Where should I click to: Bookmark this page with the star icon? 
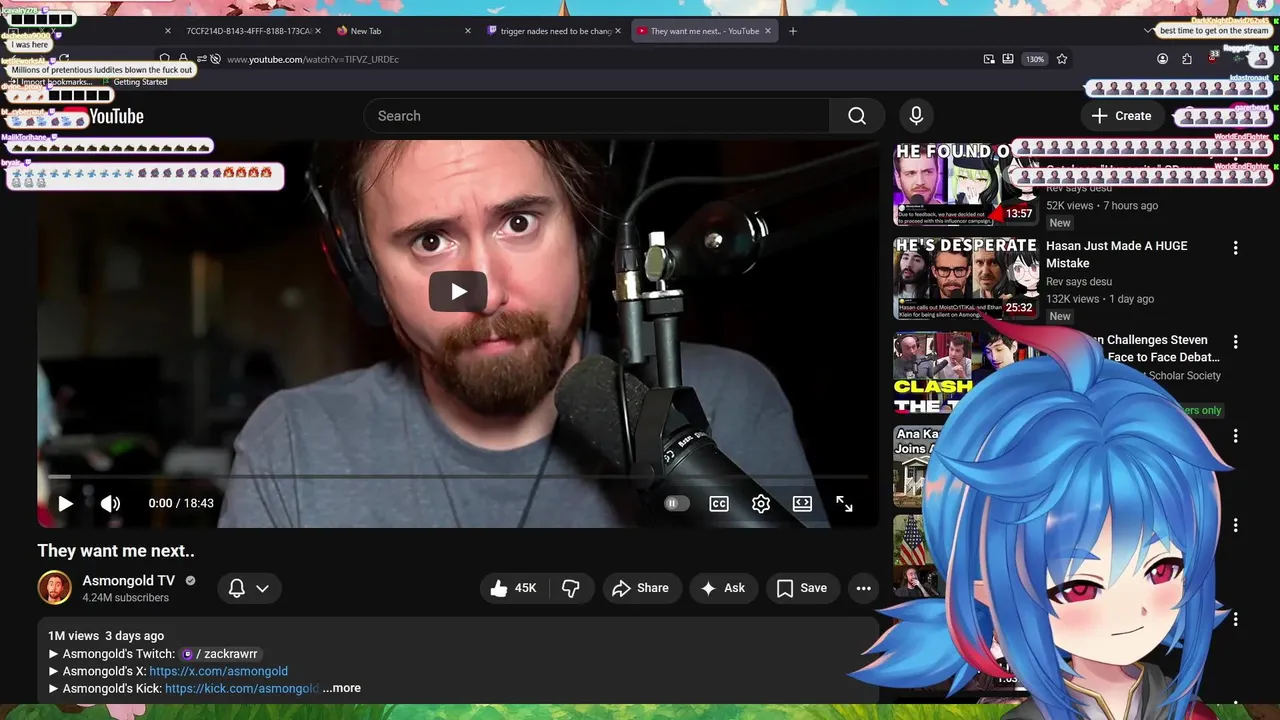point(1062,59)
